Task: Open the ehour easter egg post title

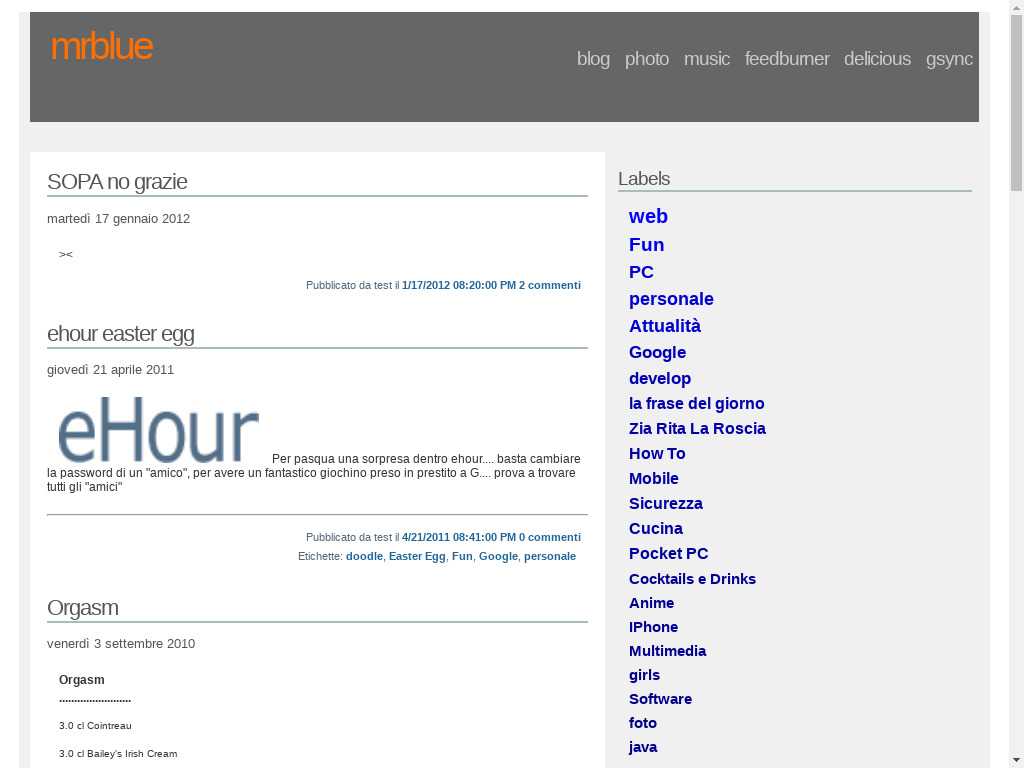Action: (x=120, y=334)
